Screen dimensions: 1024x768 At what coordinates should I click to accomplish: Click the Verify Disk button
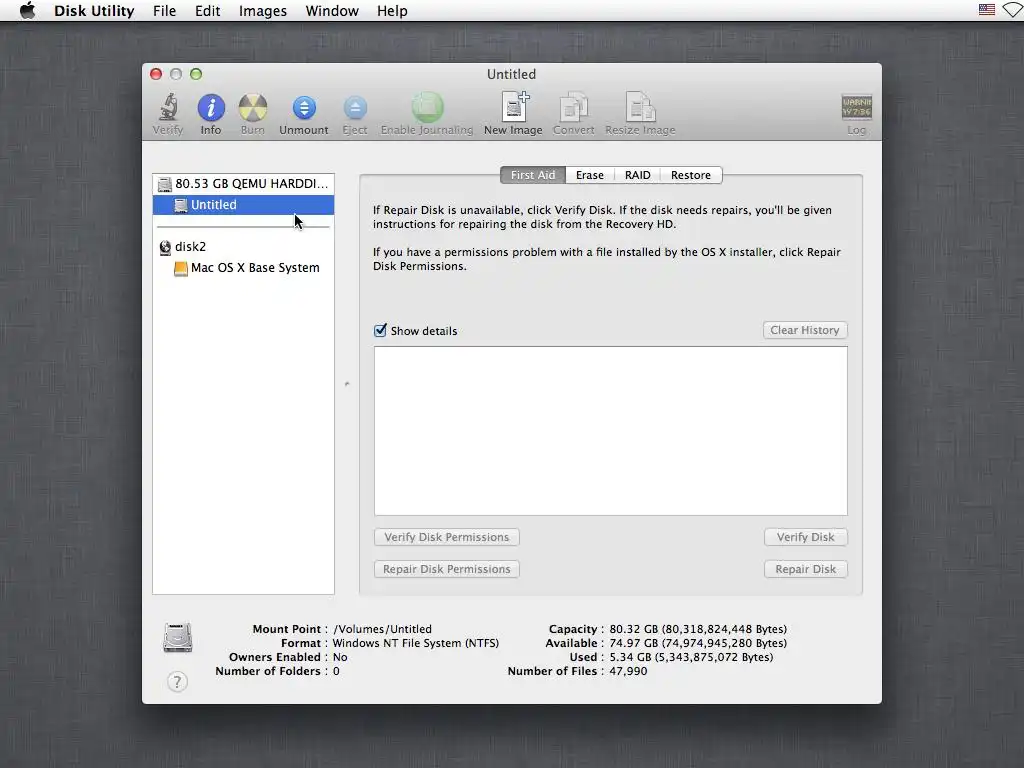coord(806,537)
